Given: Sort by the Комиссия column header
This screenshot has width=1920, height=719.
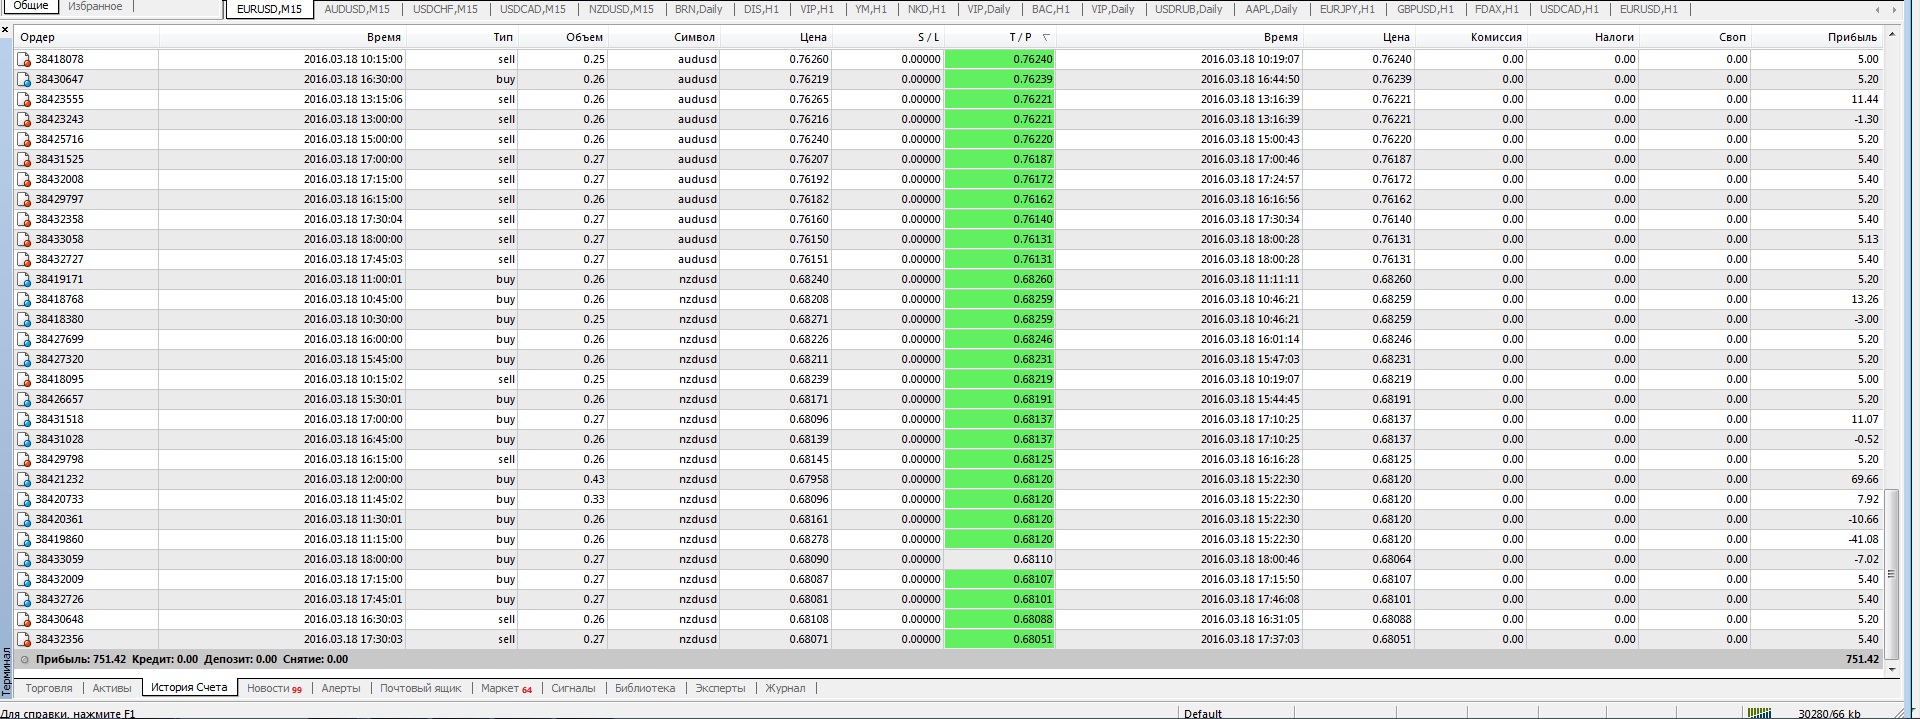Looking at the screenshot, I should click(1471, 37).
